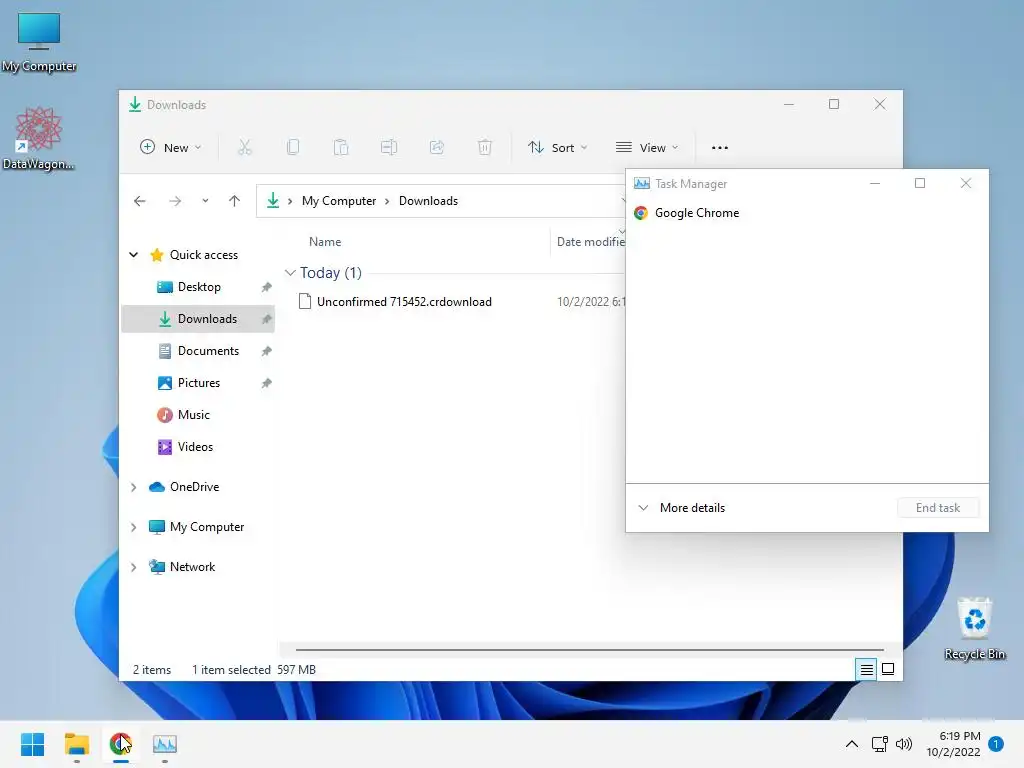
Task: Click the Cut scissors icon in Downloads toolbar
Action: pyautogui.click(x=244, y=148)
